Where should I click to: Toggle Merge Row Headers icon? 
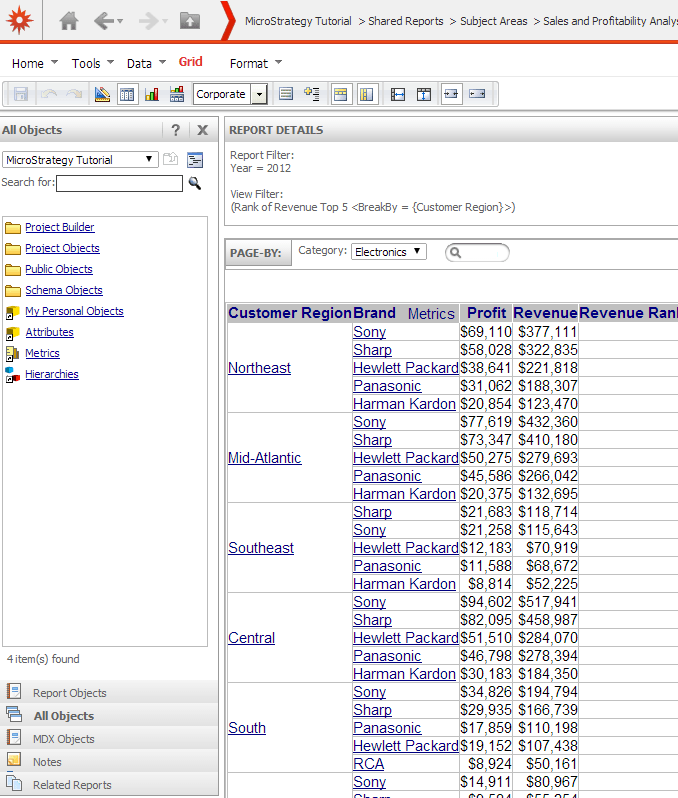tap(366, 94)
